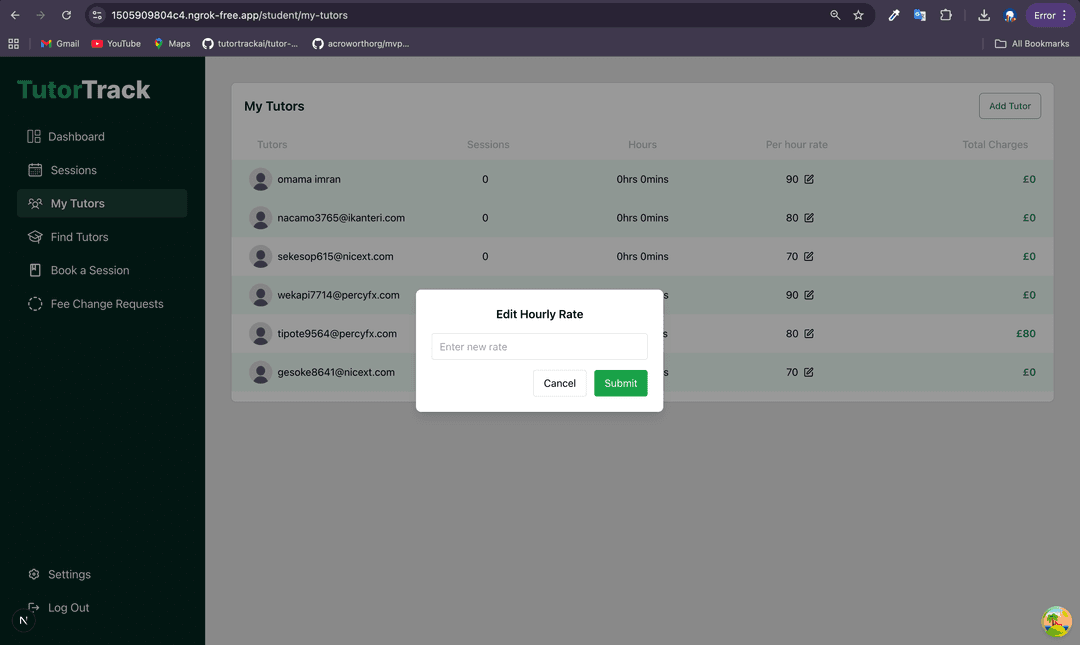Click the £80 total charge value
The width and height of the screenshot is (1080, 645).
point(1026,334)
